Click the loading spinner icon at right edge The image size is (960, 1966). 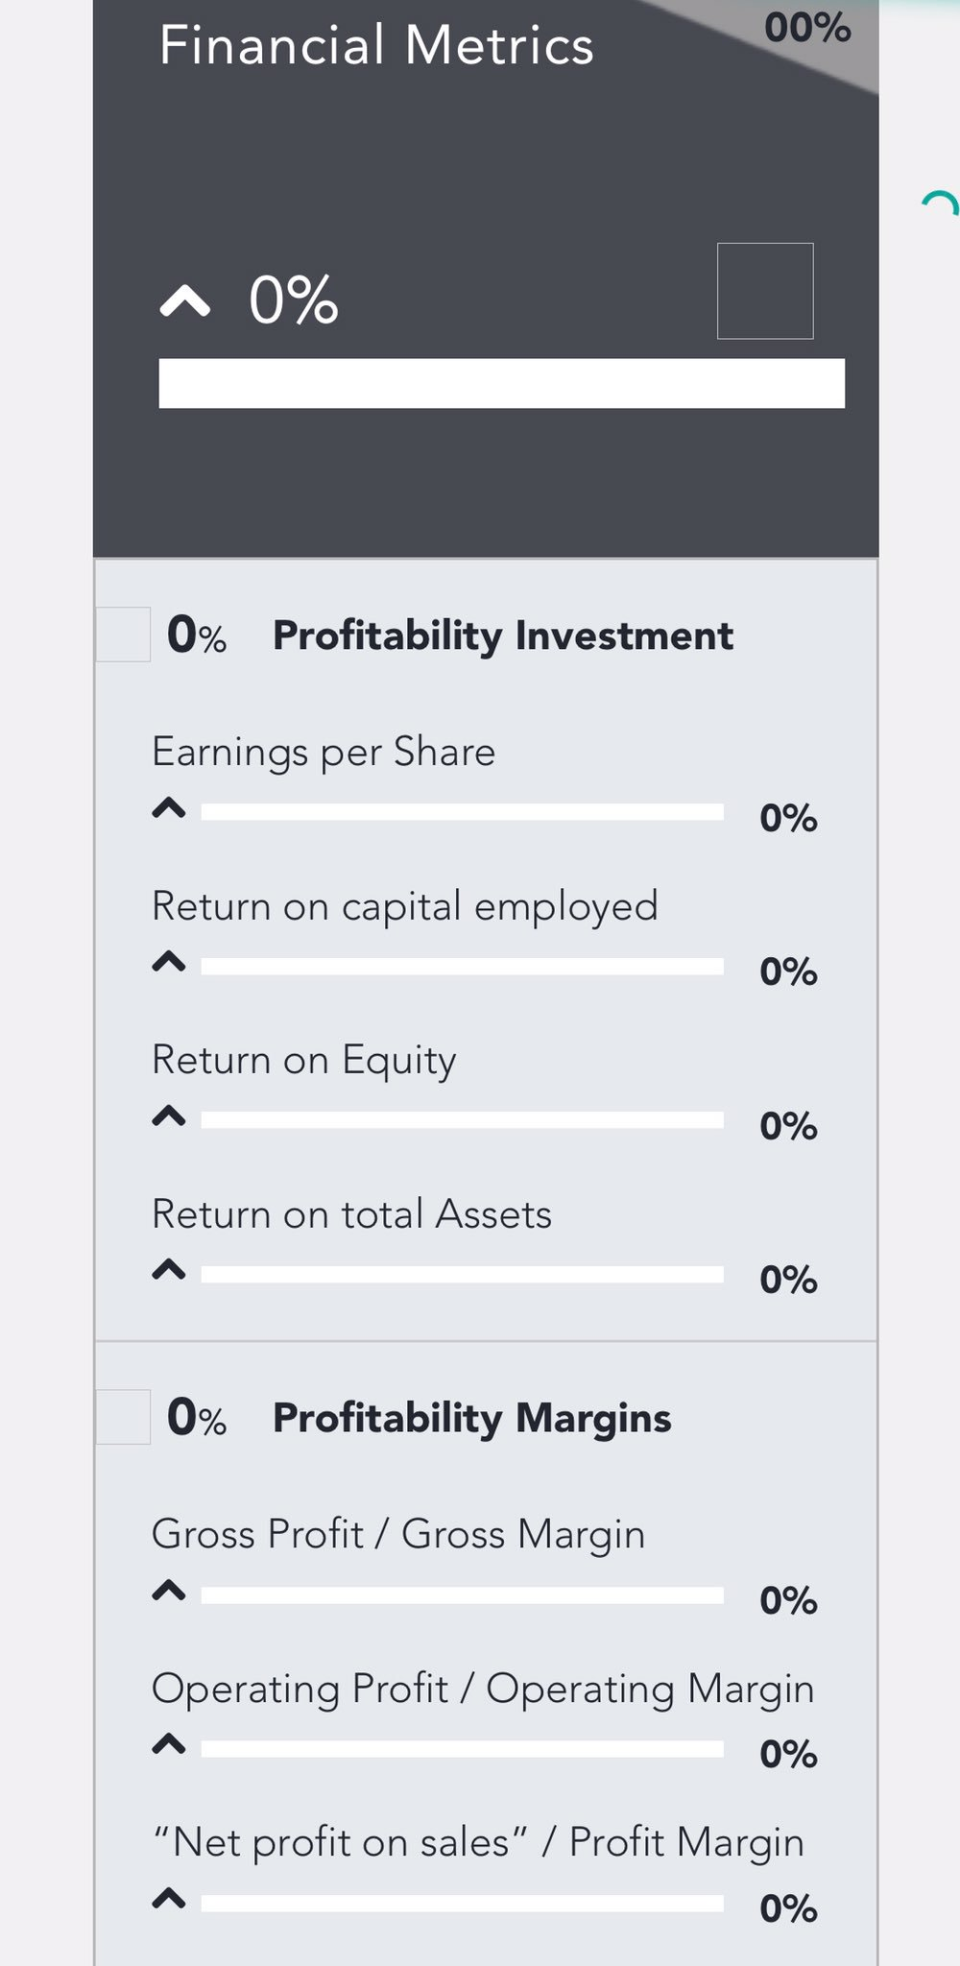pyautogui.click(x=940, y=204)
